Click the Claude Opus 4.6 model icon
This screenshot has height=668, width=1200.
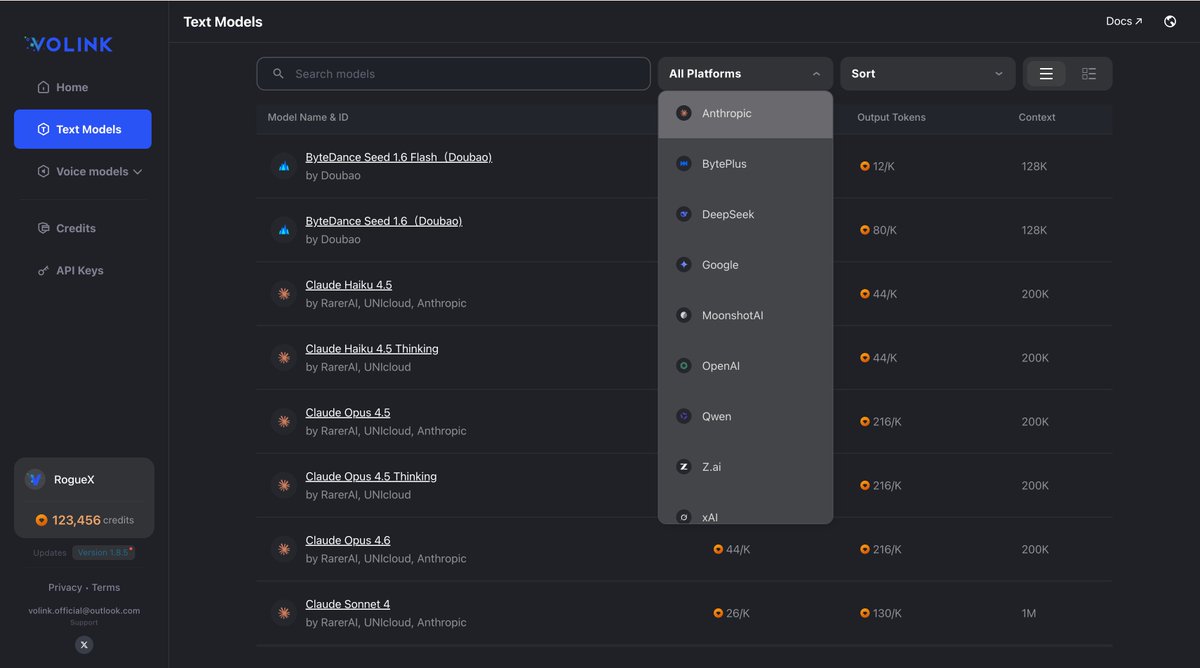(284, 549)
